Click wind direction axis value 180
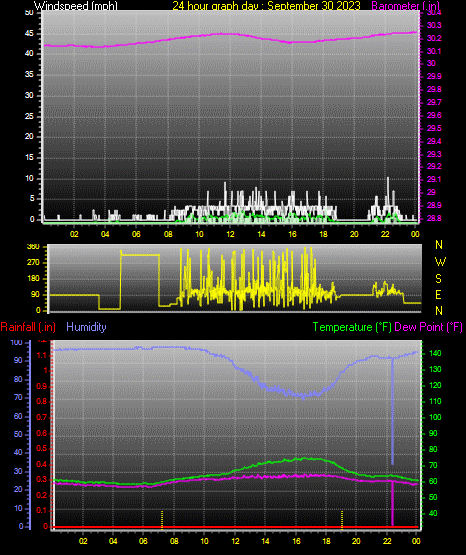Screen dimensions: 466x555 pyautogui.click(x=33, y=279)
